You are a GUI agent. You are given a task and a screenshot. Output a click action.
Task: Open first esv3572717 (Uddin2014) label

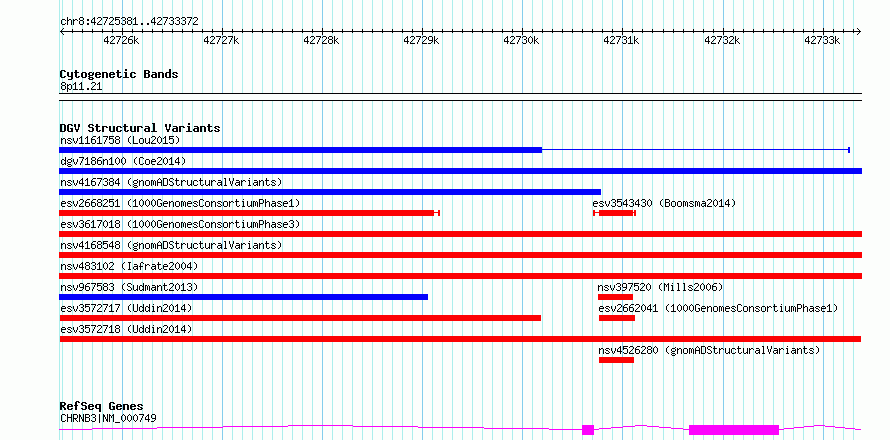click(x=126, y=308)
